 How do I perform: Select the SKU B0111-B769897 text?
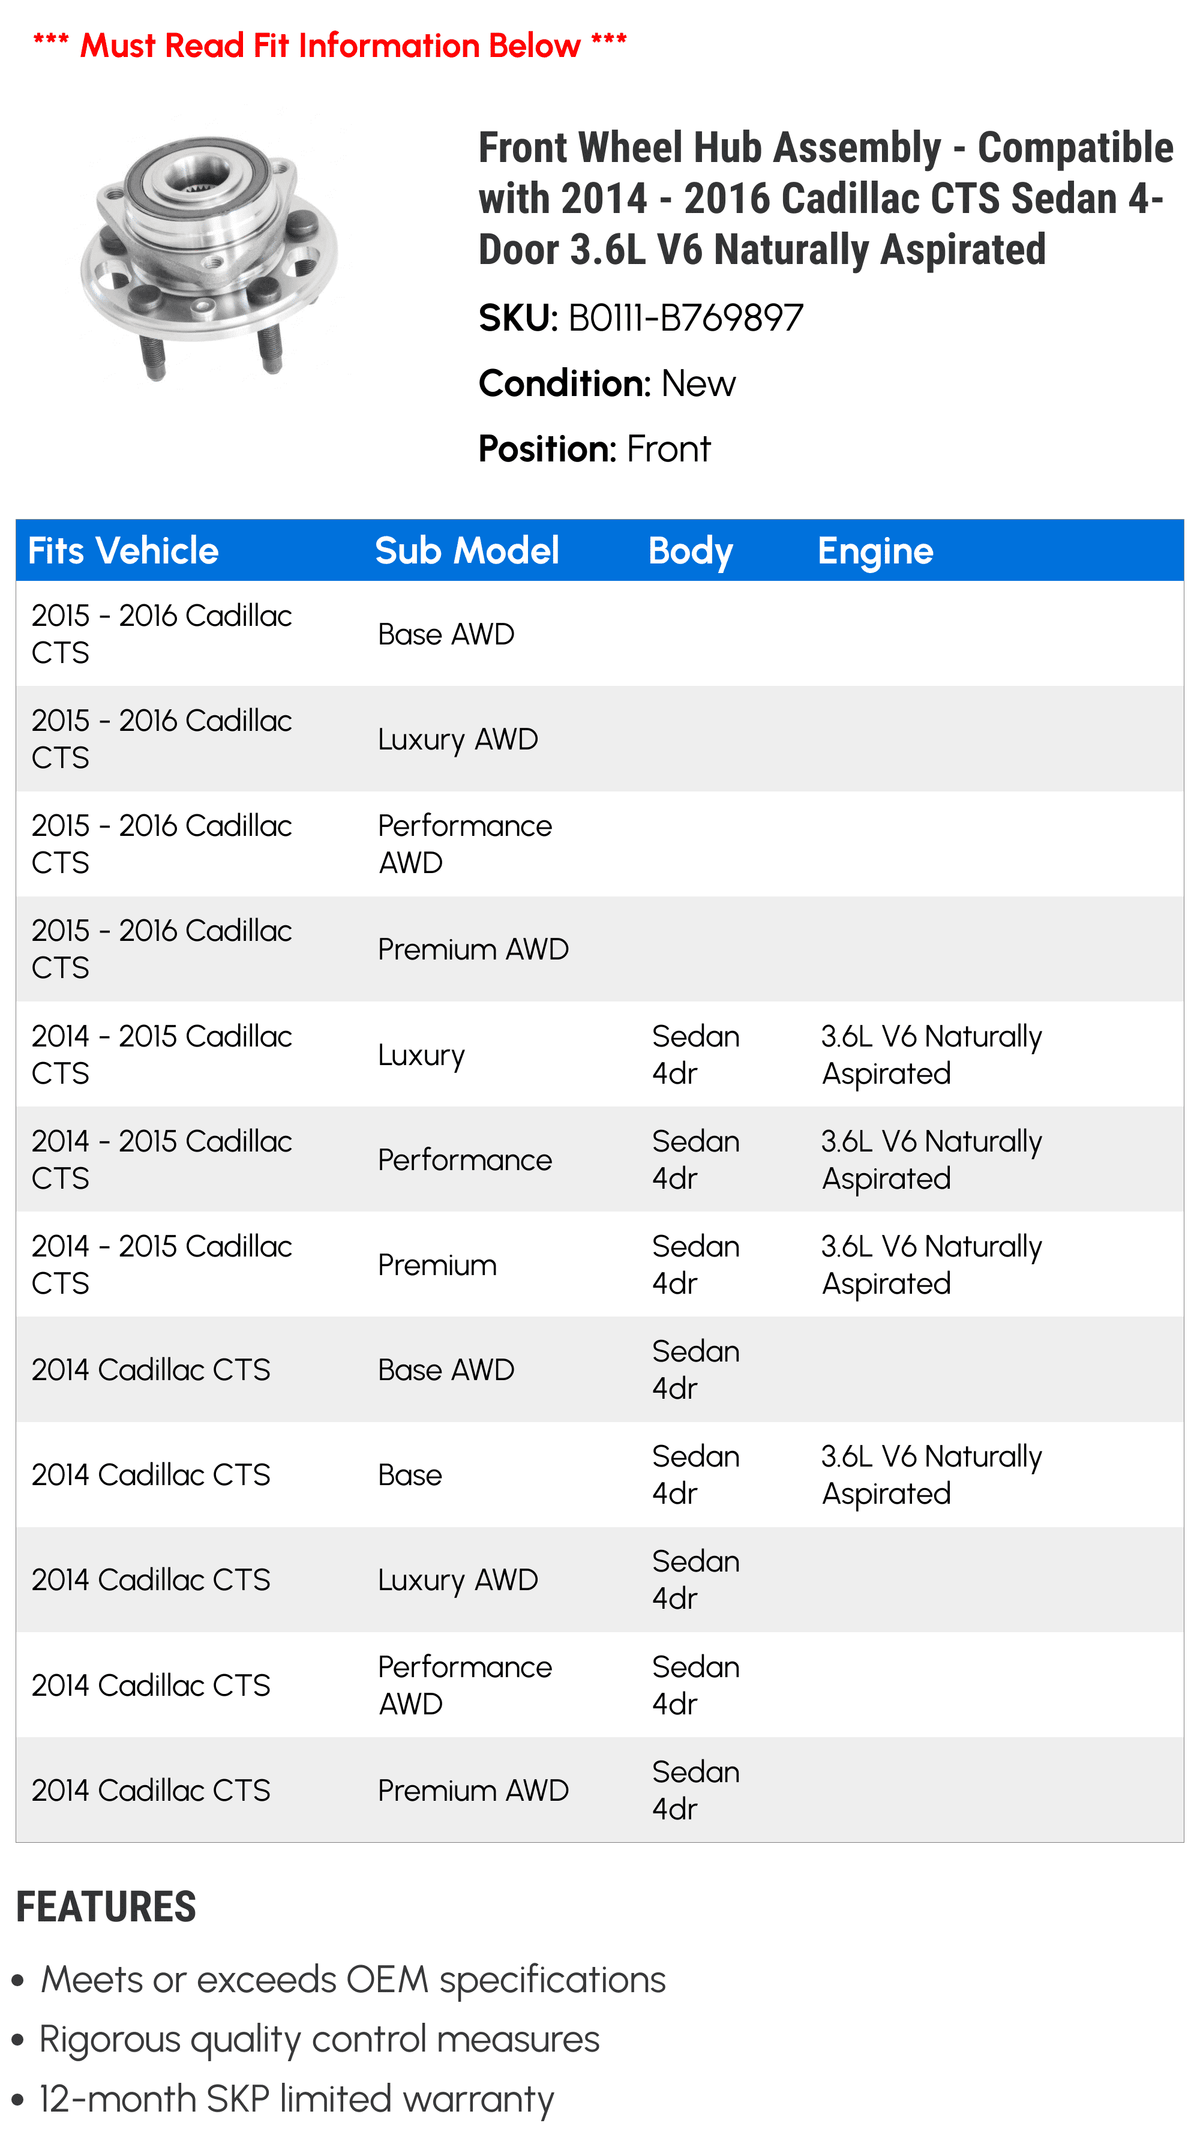(641, 318)
